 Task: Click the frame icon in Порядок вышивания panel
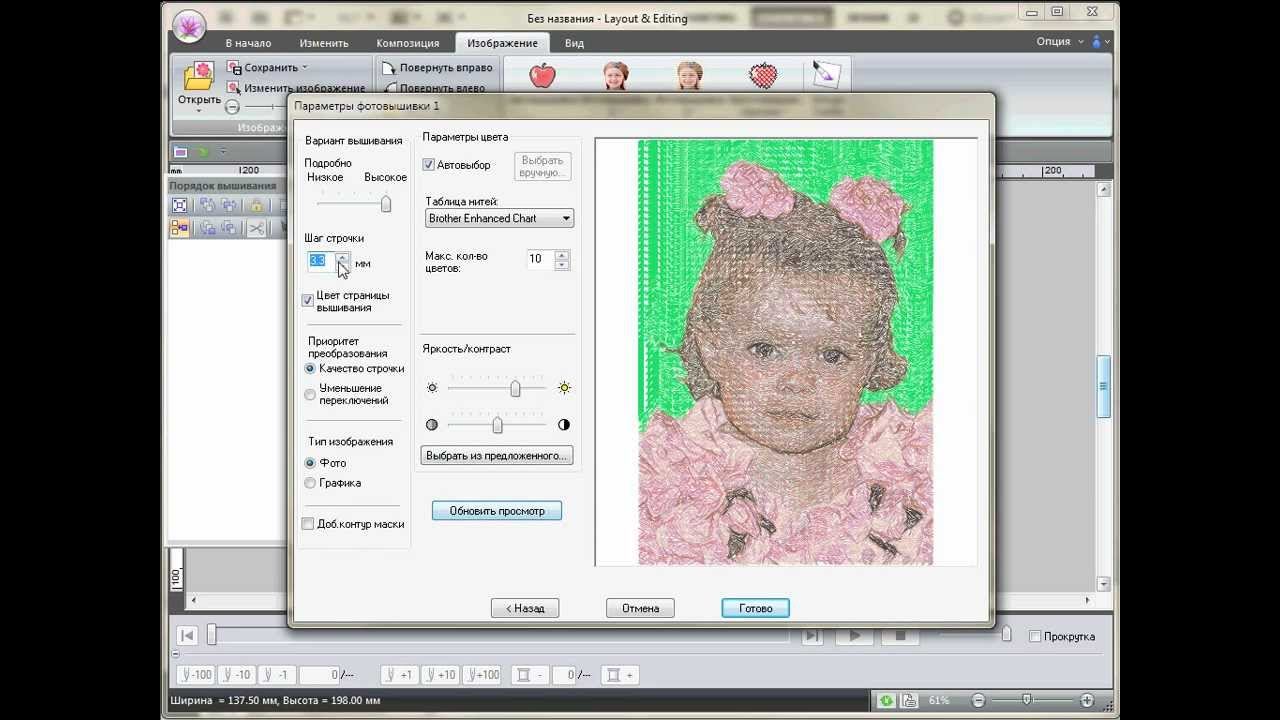180,206
